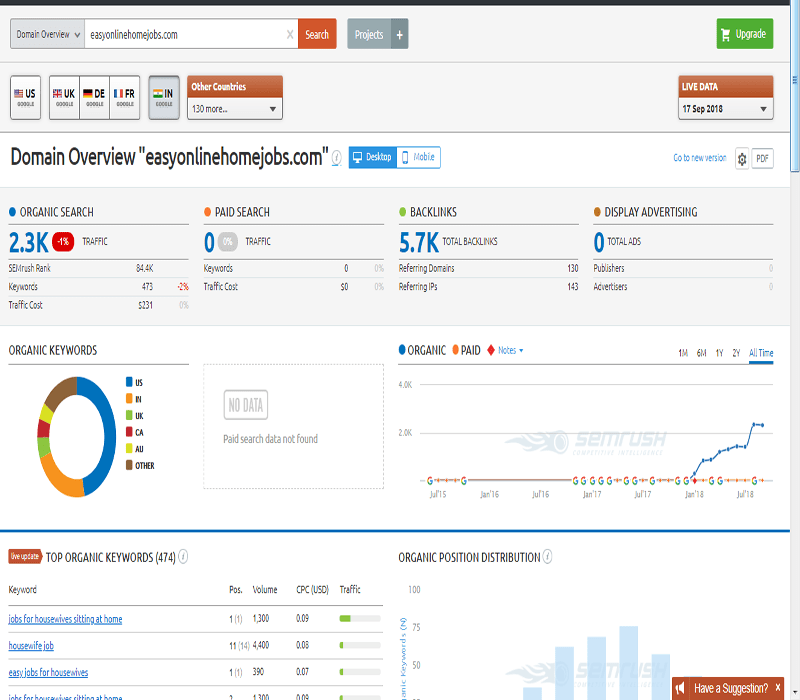Click the Referring IPs 143 value
Viewport: 800px width, 700px height.
pyautogui.click(x=572, y=287)
